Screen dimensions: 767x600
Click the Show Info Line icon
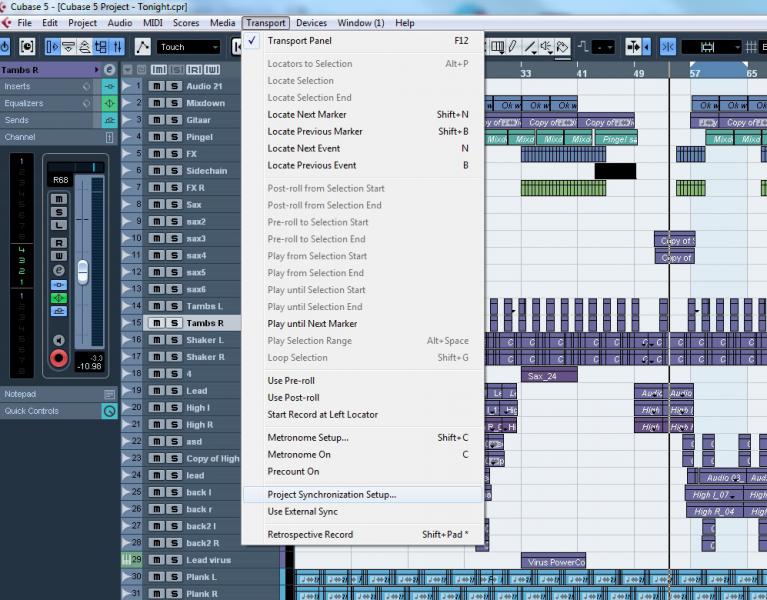click(69, 47)
